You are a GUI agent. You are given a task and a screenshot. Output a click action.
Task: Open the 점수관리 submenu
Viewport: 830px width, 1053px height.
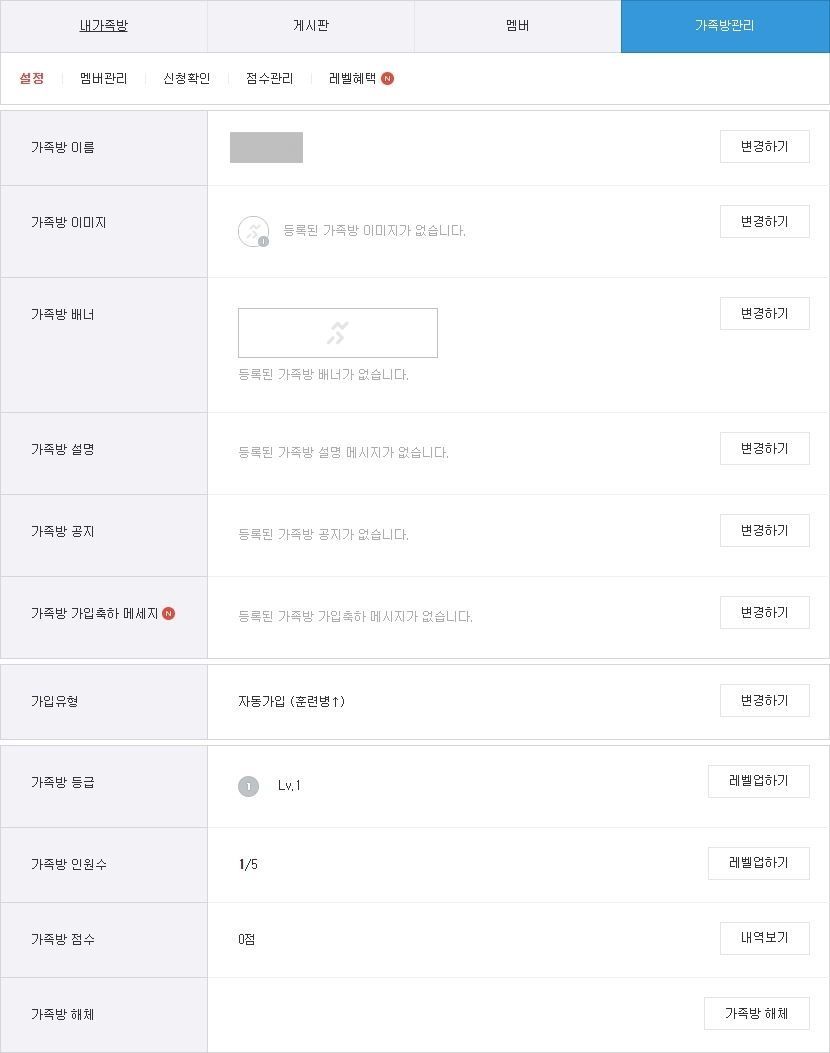[x=269, y=79]
